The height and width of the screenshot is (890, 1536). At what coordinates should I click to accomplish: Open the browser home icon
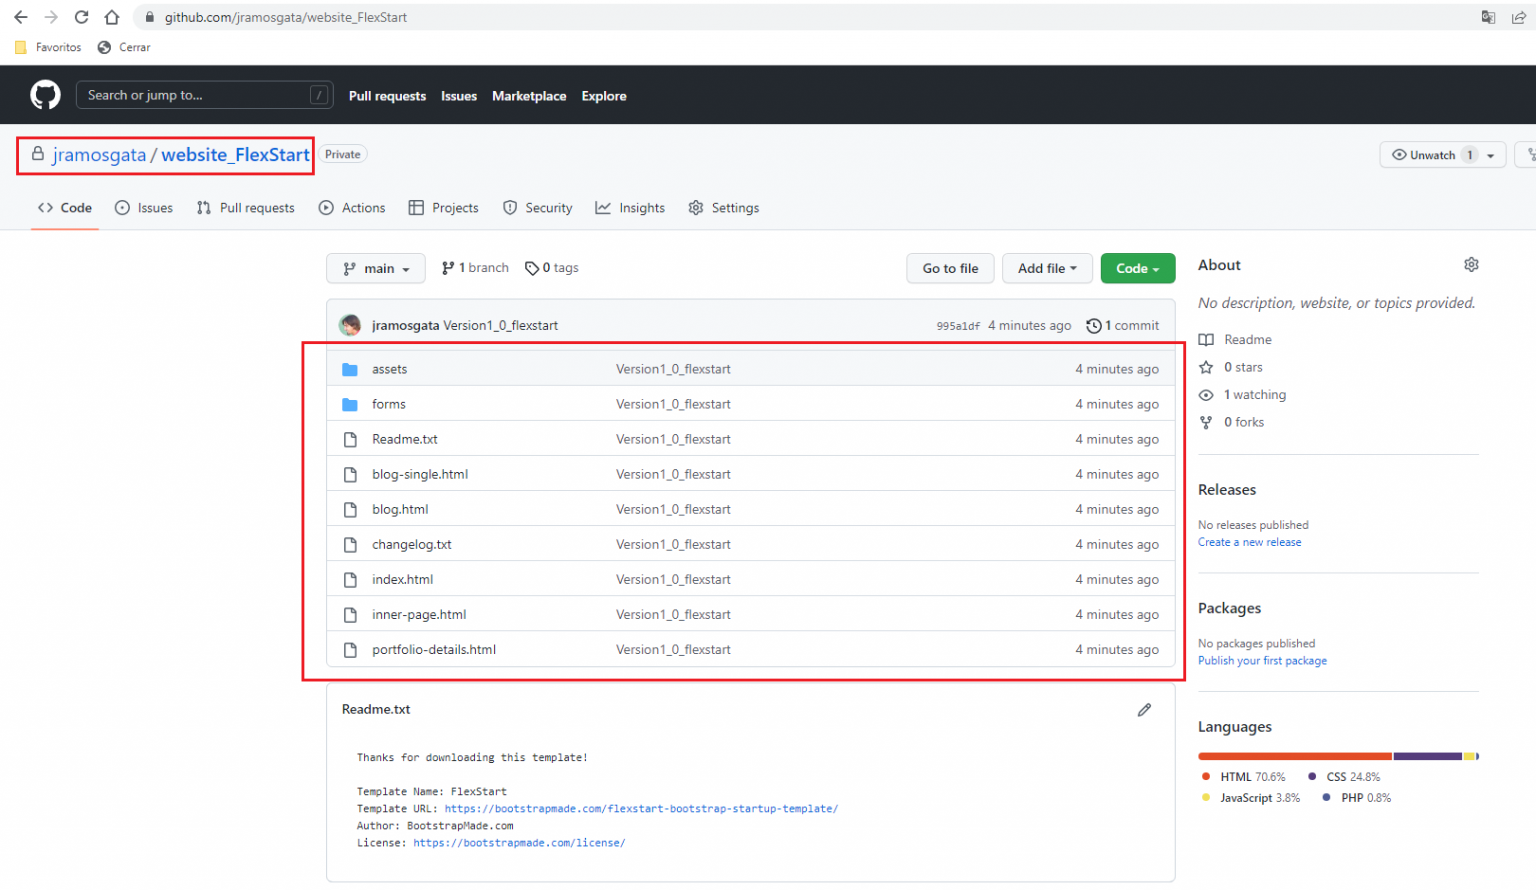click(112, 17)
